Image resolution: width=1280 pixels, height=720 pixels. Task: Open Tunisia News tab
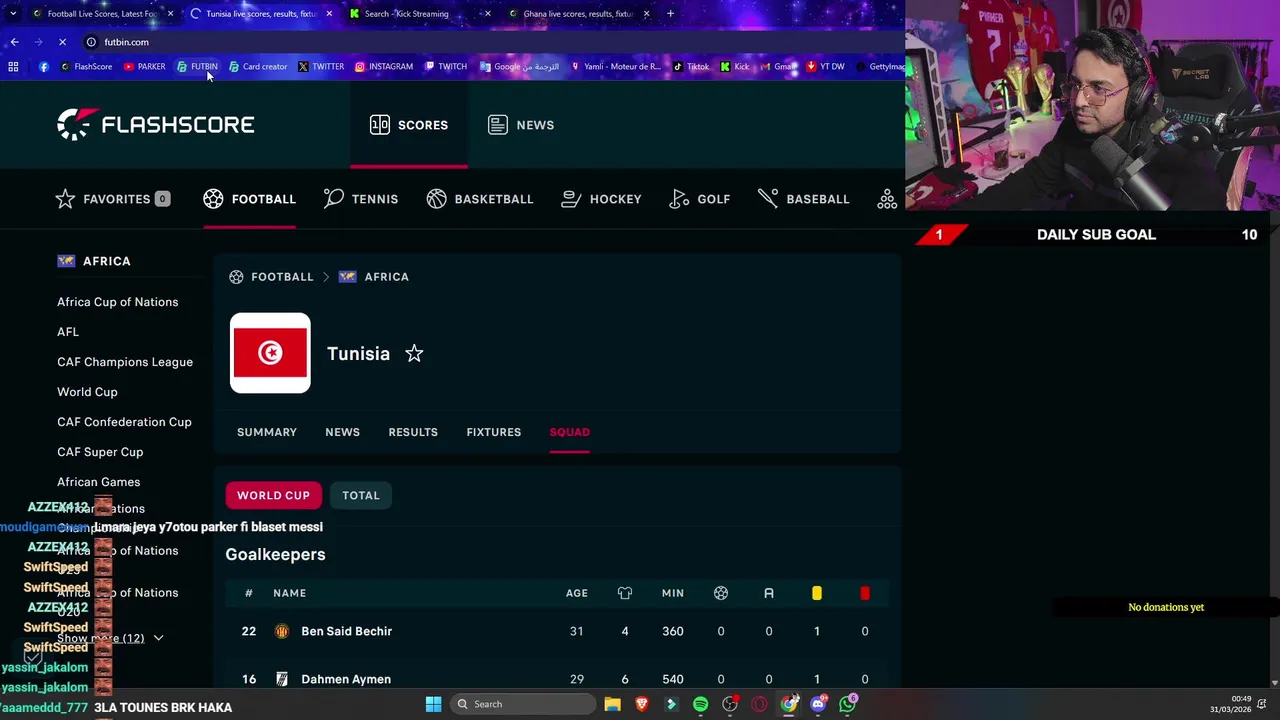(x=342, y=432)
